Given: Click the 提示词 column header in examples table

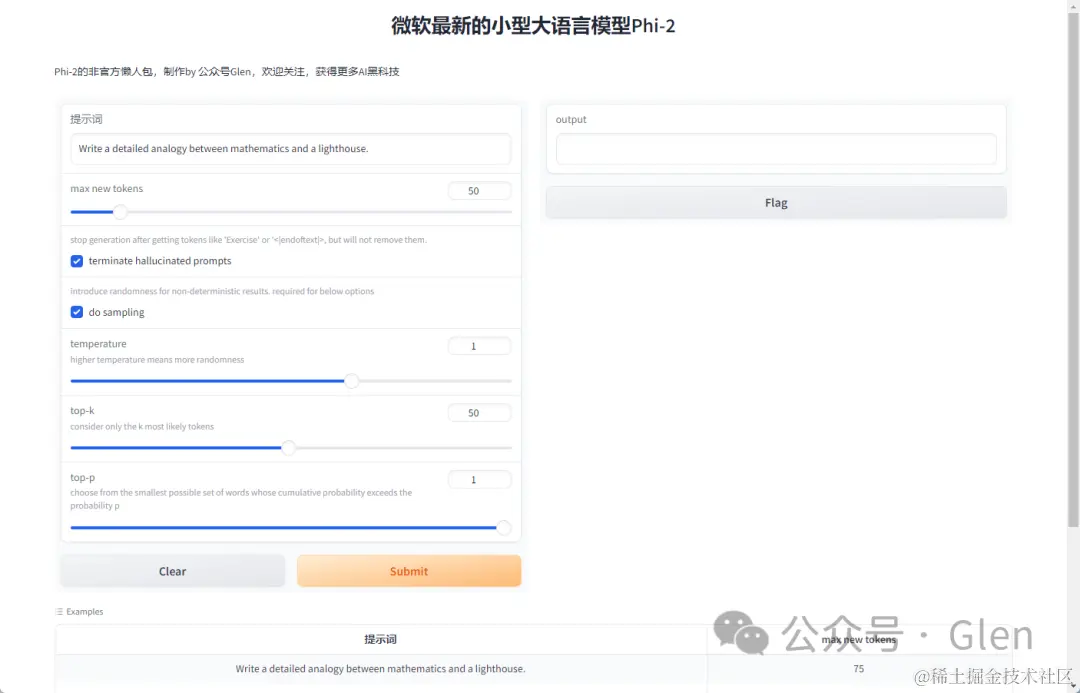Looking at the screenshot, I should (382, 639).
